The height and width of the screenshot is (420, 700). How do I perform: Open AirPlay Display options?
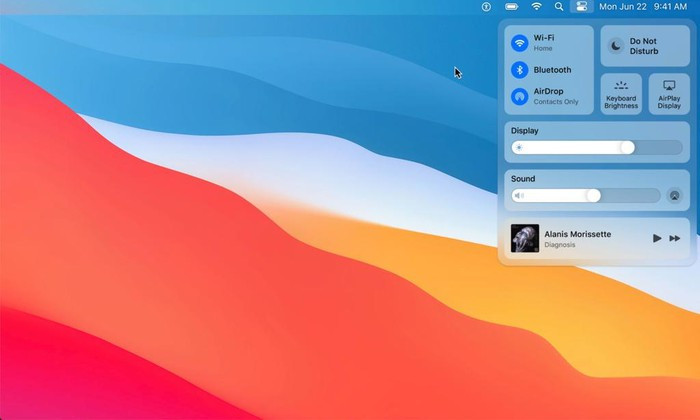pyautogui.click(x=669, y=94)
